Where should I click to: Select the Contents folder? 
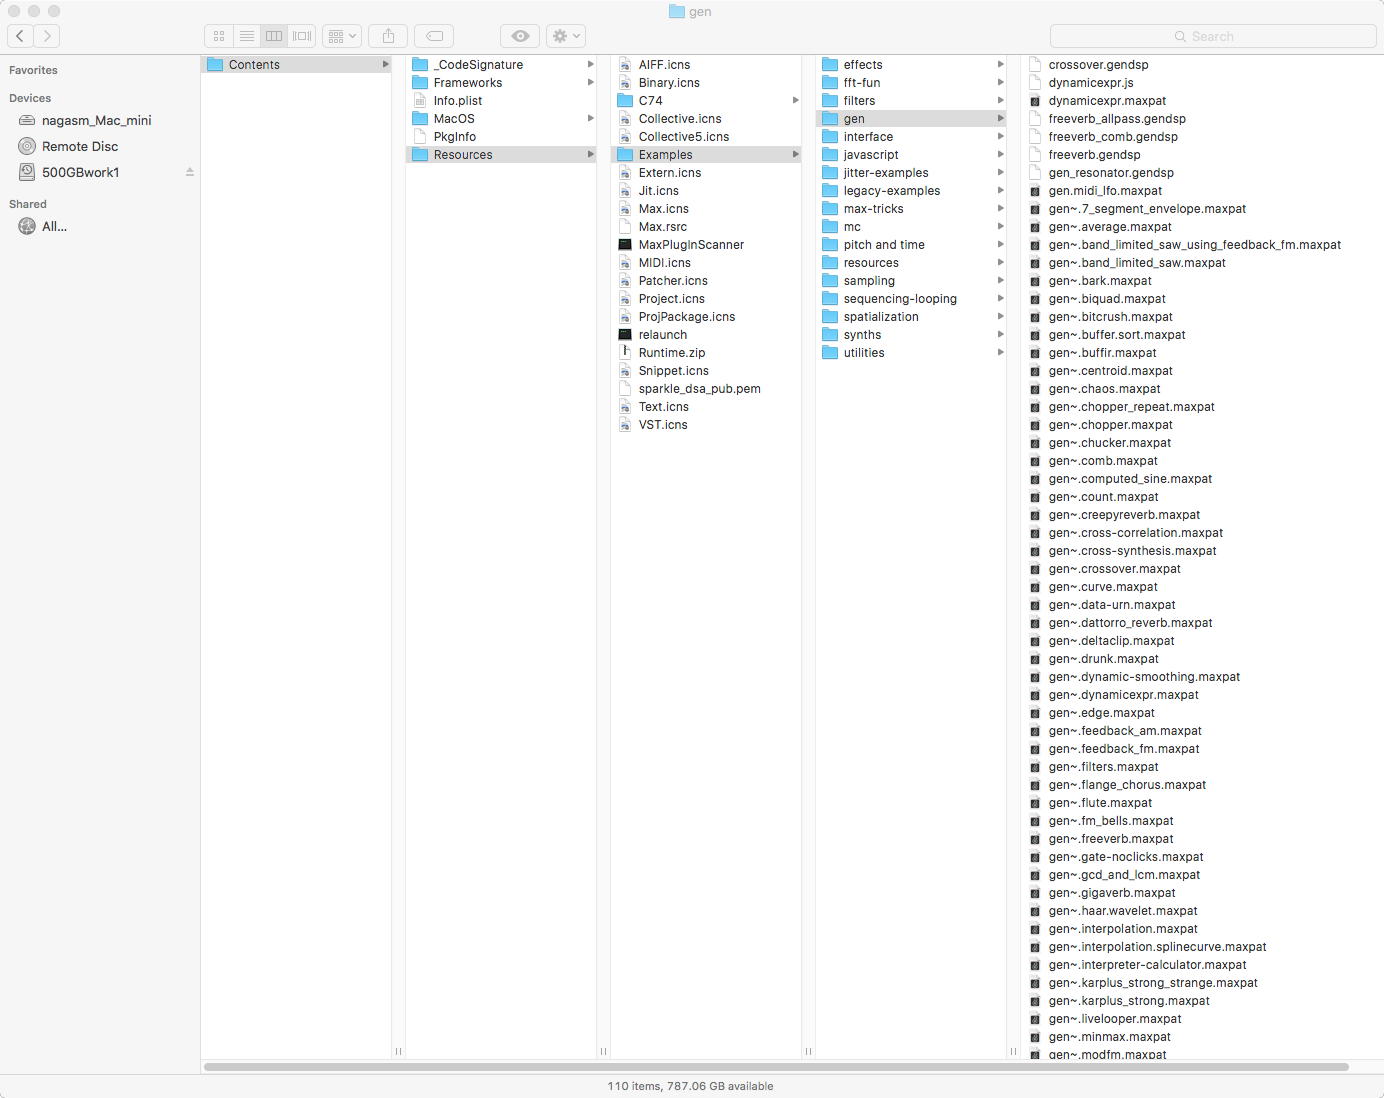click(296, 64)
